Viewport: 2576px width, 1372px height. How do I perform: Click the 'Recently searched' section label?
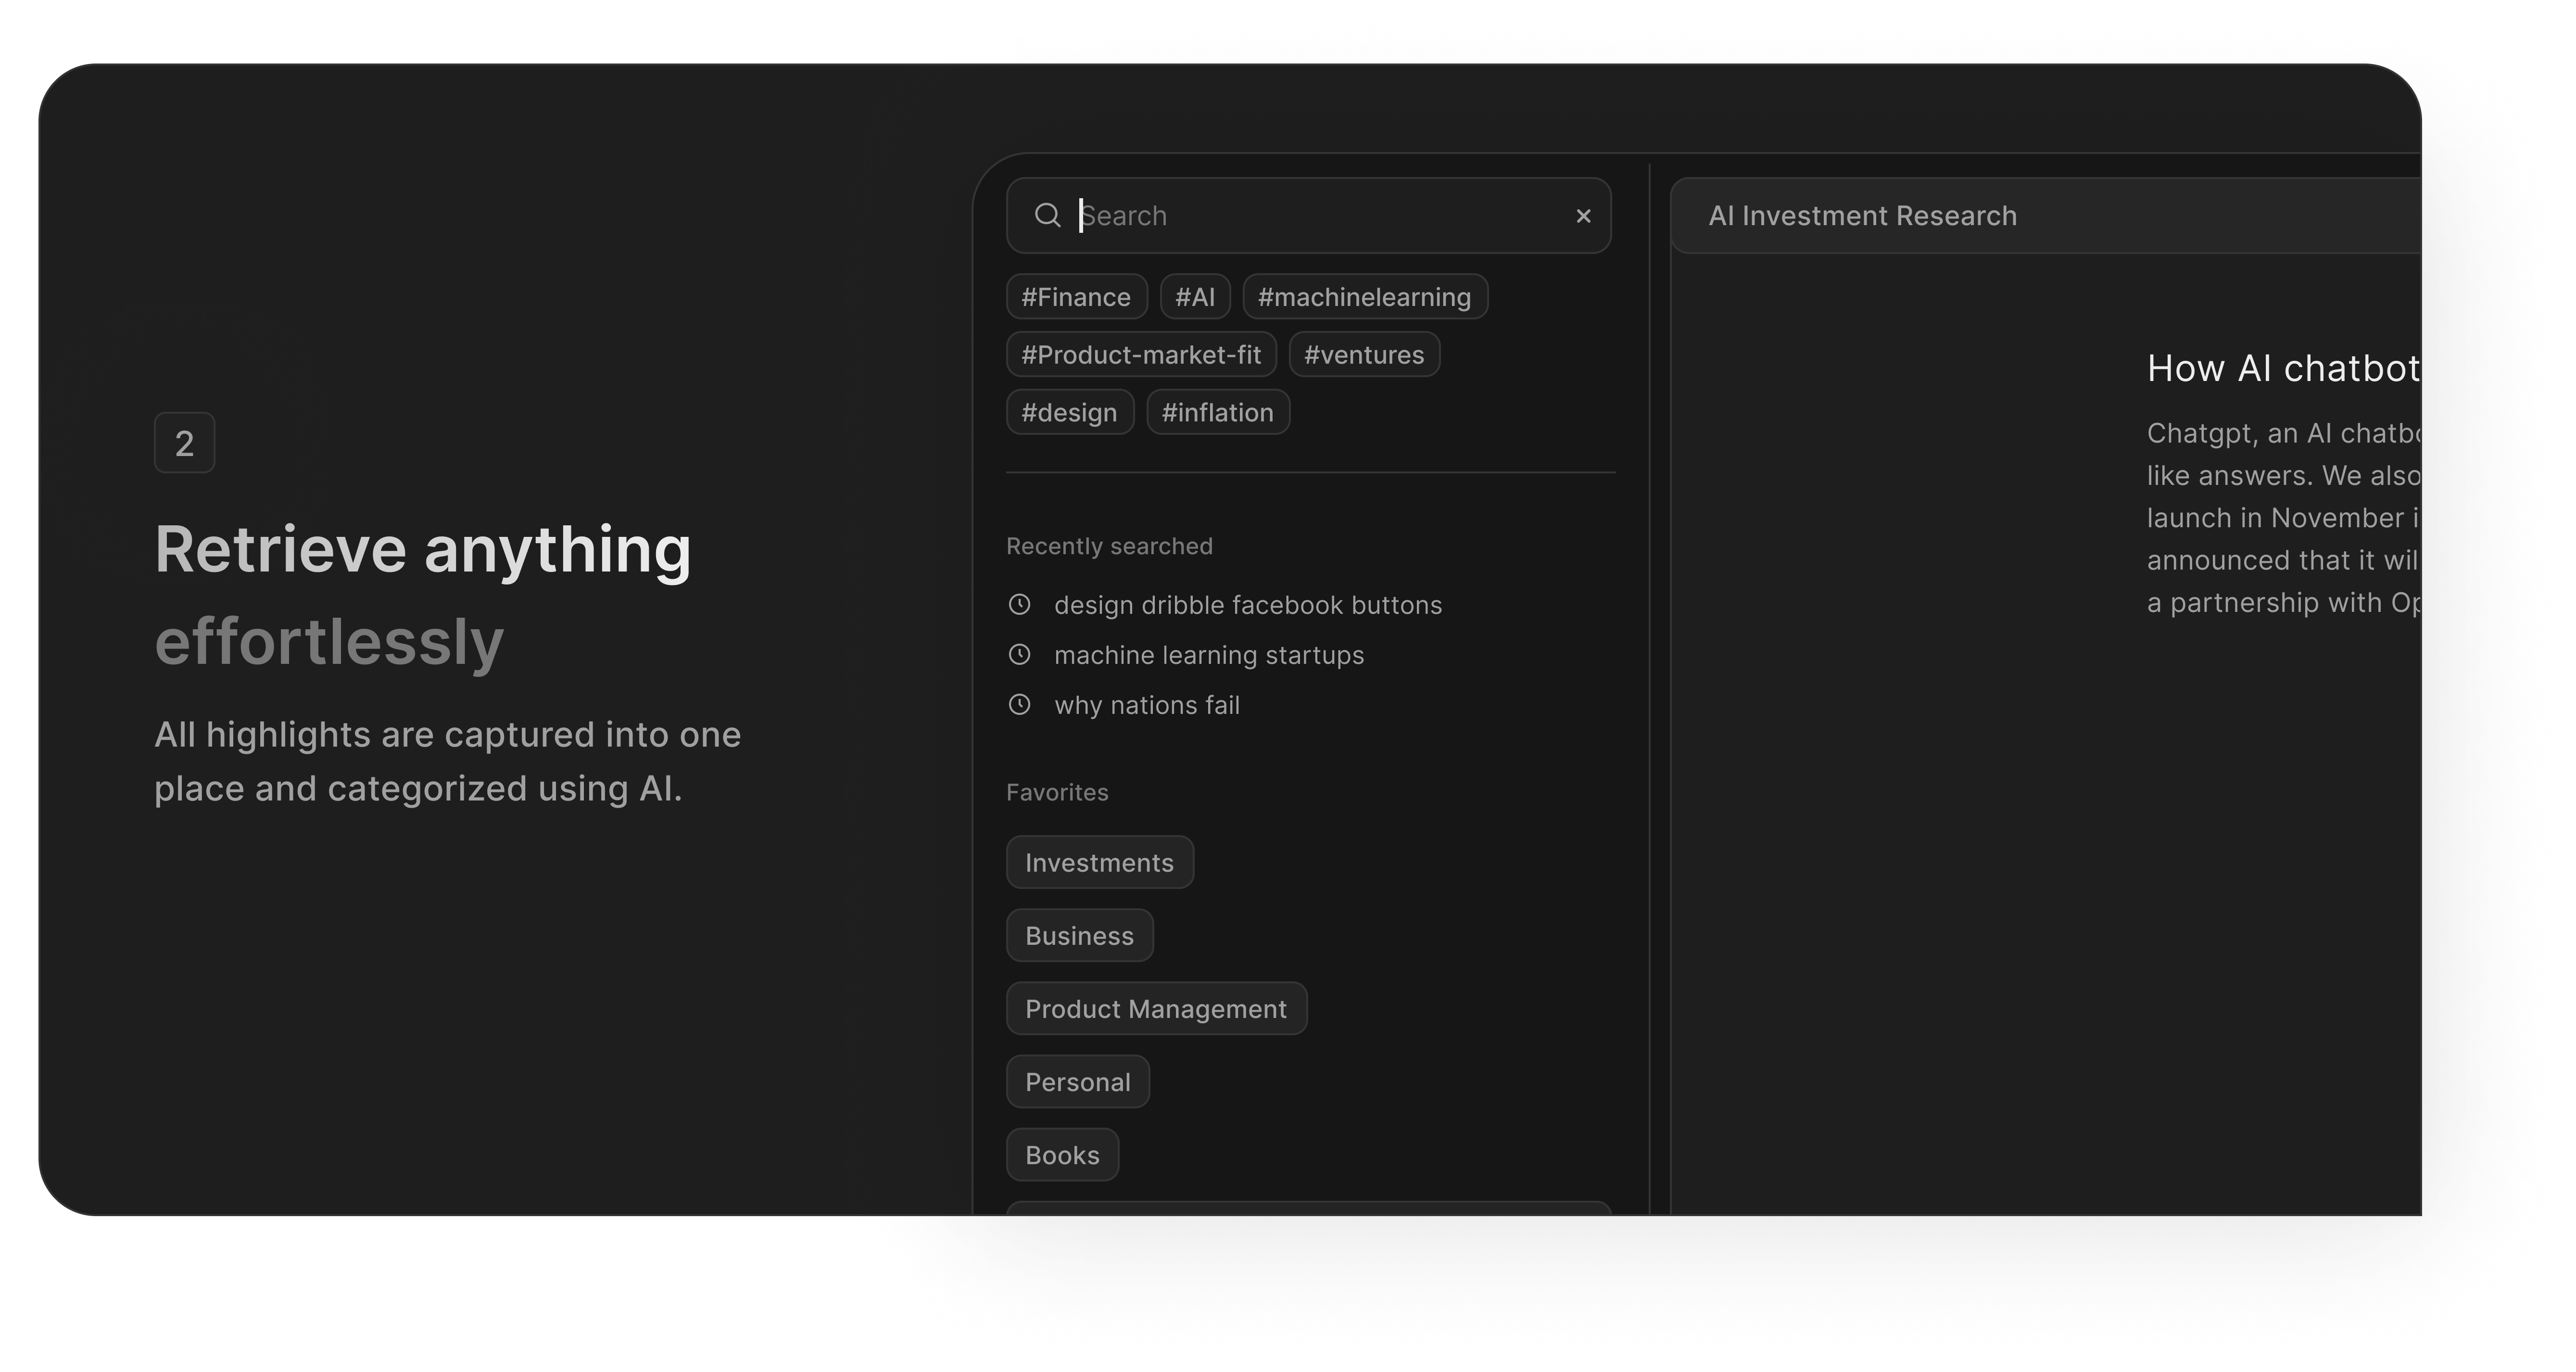[1109, 546]
